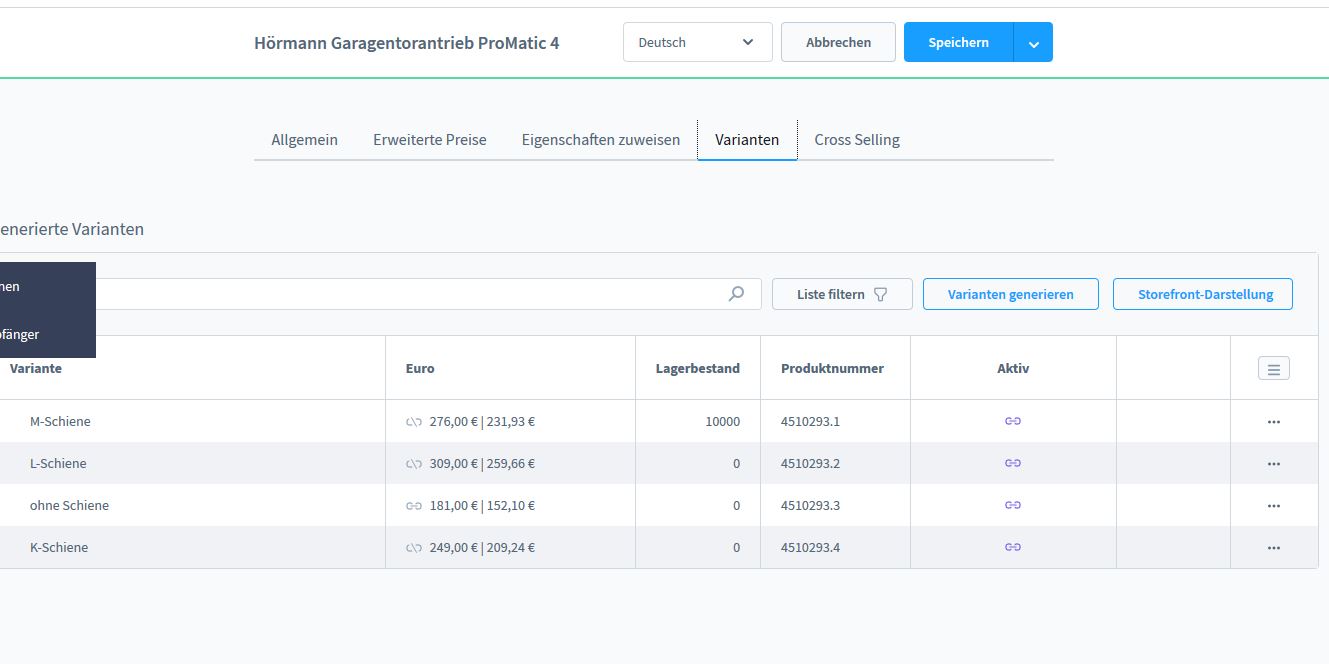
Task: Toggle Aktiv inheritance link for M-Schiene
Action: [1012, 422]
